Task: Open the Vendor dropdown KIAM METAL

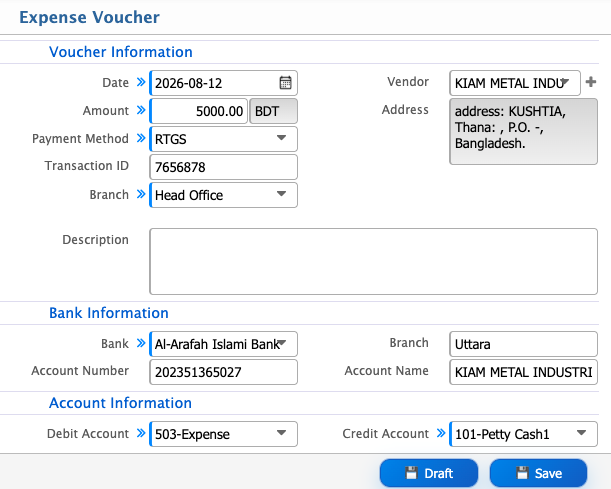Action: (515, 83)
